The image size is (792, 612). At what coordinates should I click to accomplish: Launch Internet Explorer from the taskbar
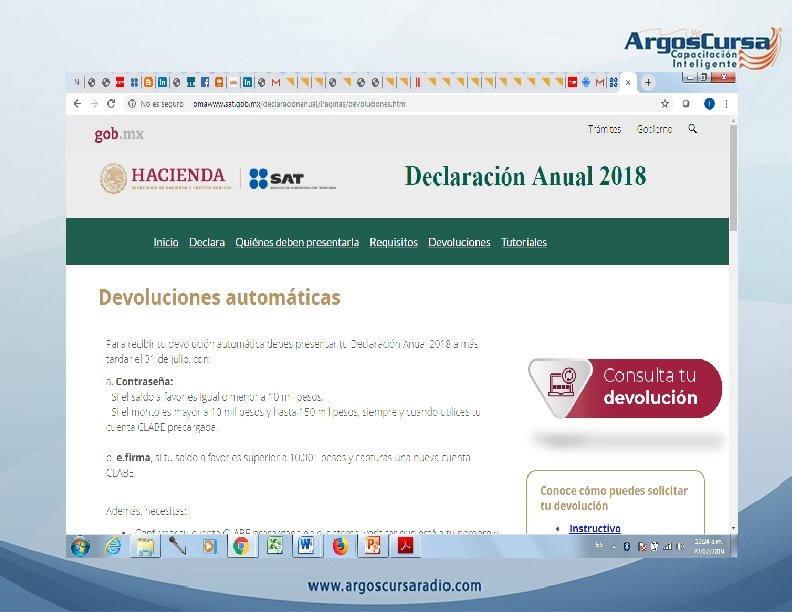click(113, 546)
